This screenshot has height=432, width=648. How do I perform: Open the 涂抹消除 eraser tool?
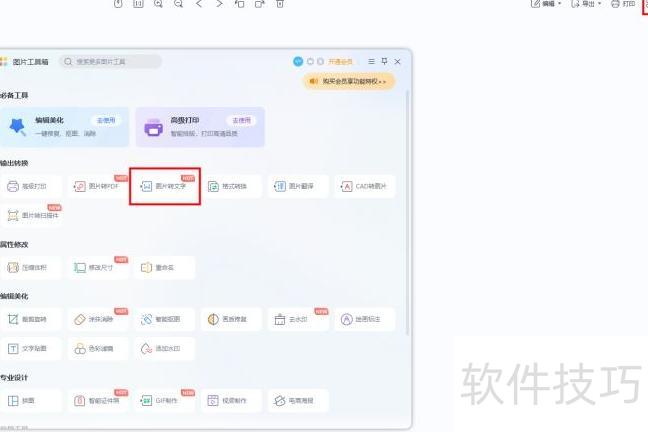point(98,319)
